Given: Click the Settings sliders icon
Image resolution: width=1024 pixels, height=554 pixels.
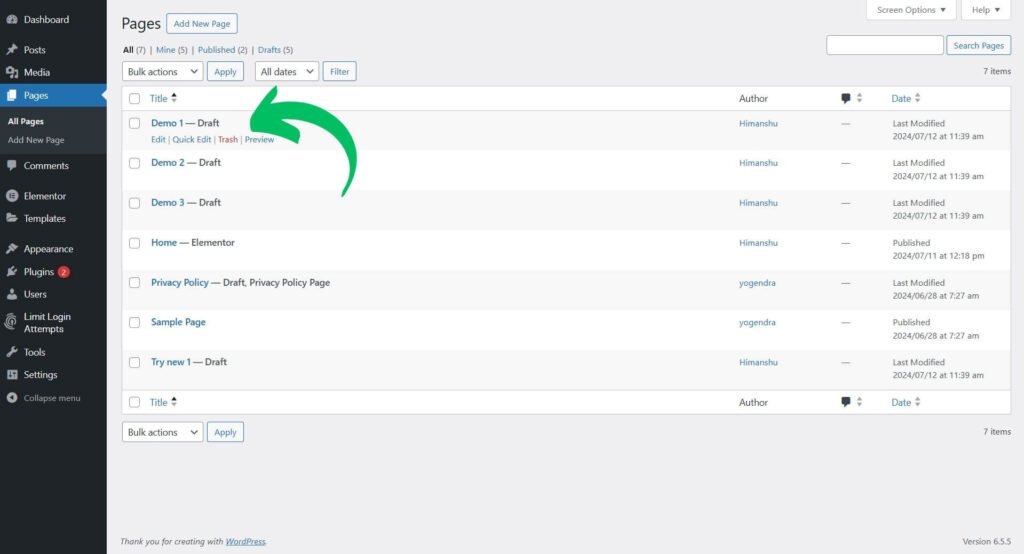Looking at the screenshot, I should point(12,374).
